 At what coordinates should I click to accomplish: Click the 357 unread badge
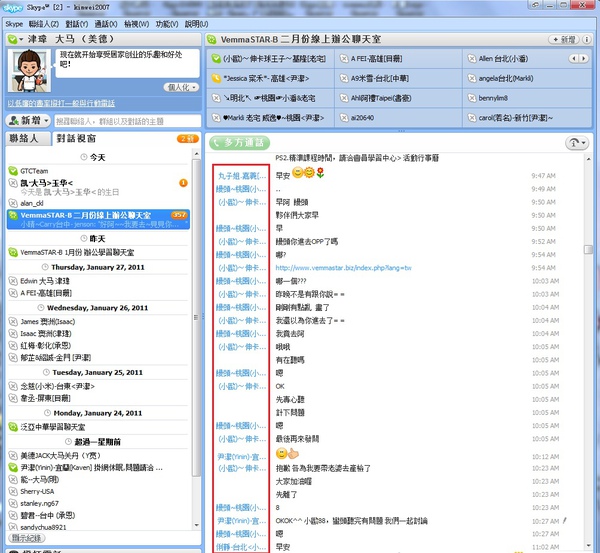pos(179,215)
